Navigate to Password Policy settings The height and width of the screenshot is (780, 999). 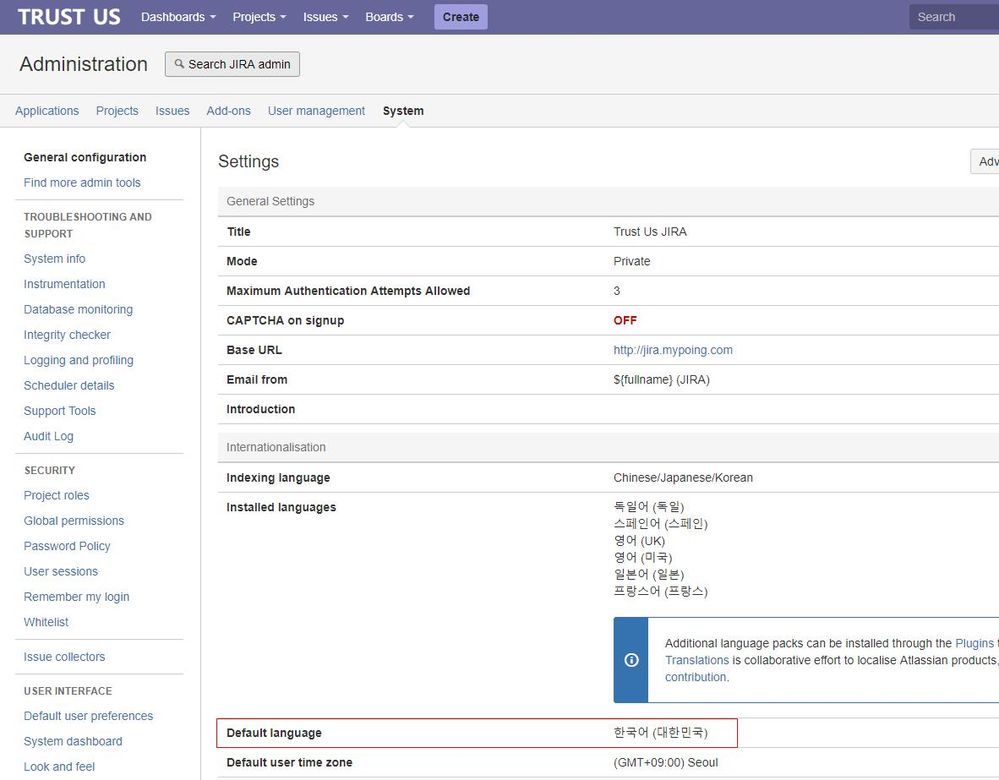67,546
